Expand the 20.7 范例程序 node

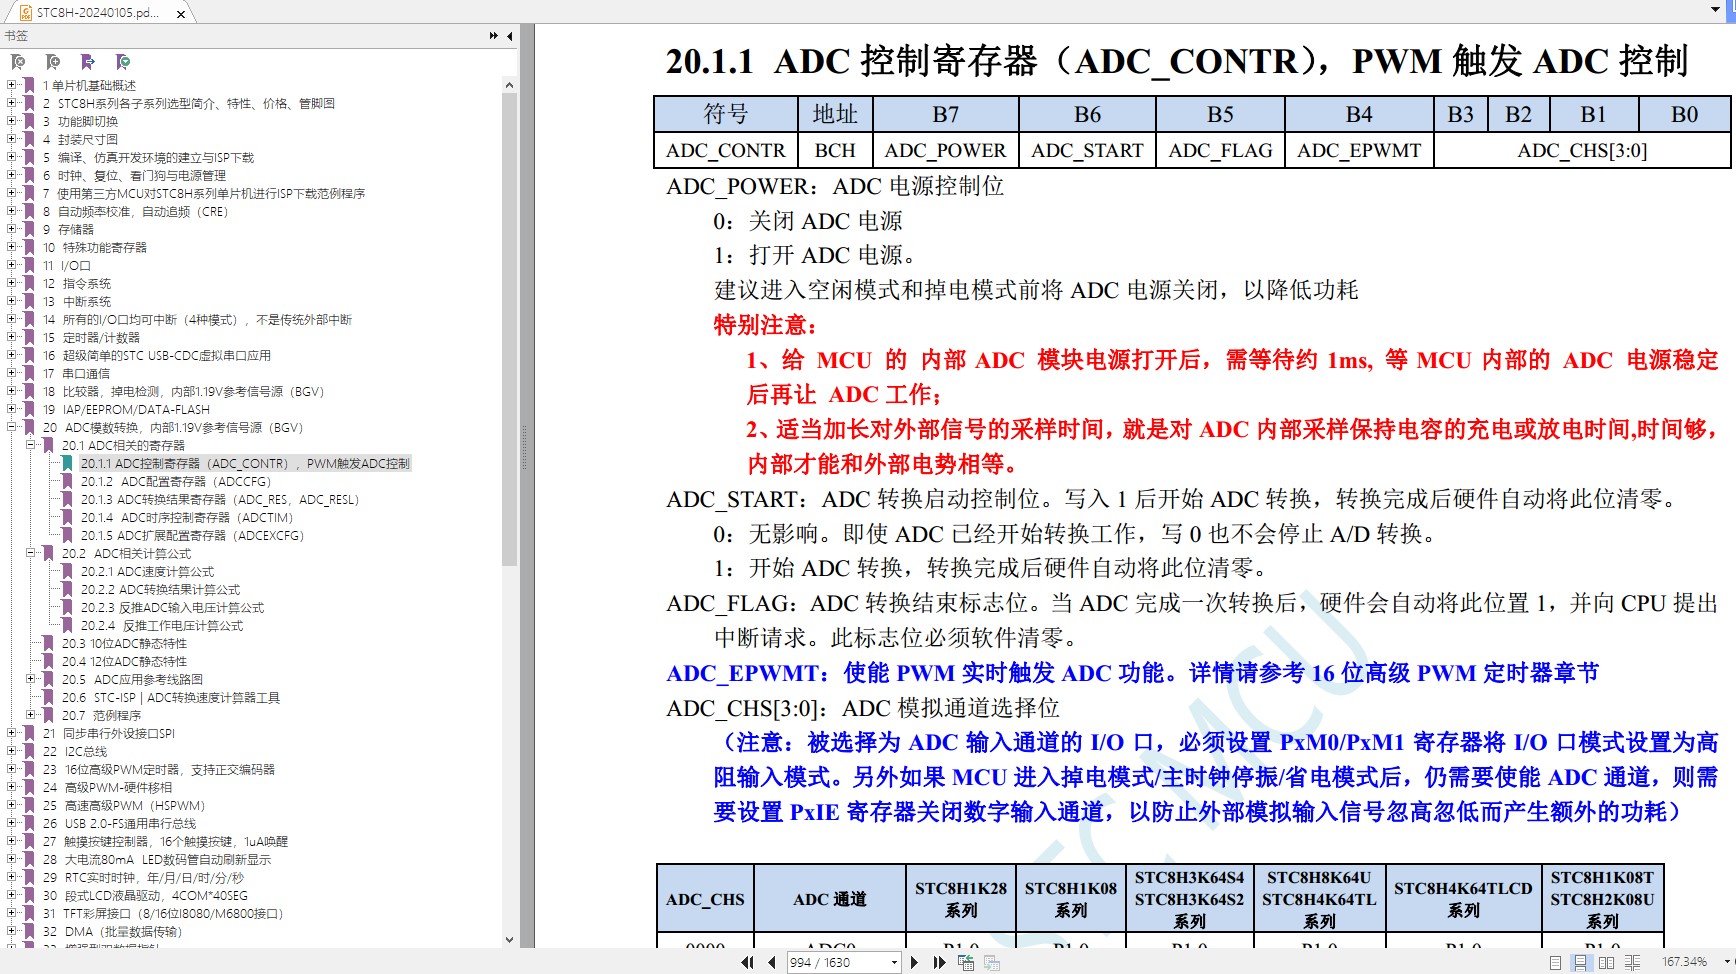tap(31, 715)
